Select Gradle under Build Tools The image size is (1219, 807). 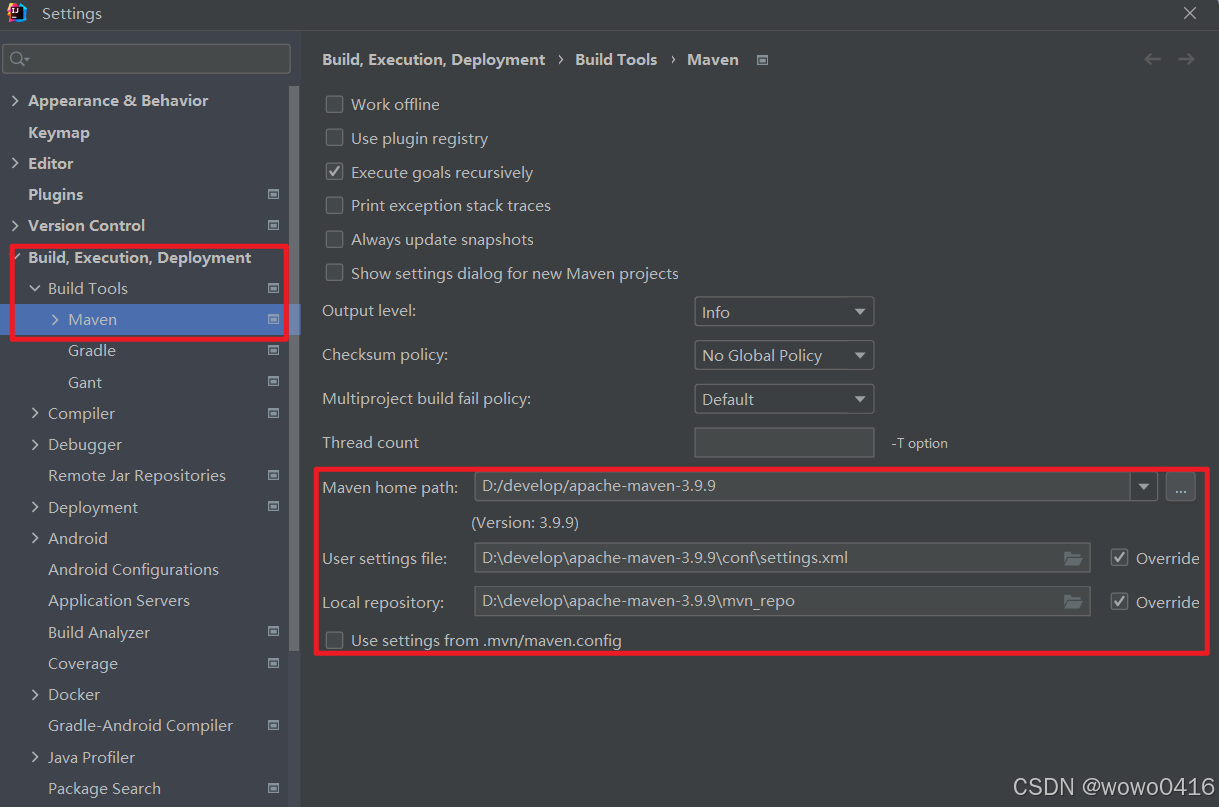(92, 350)
